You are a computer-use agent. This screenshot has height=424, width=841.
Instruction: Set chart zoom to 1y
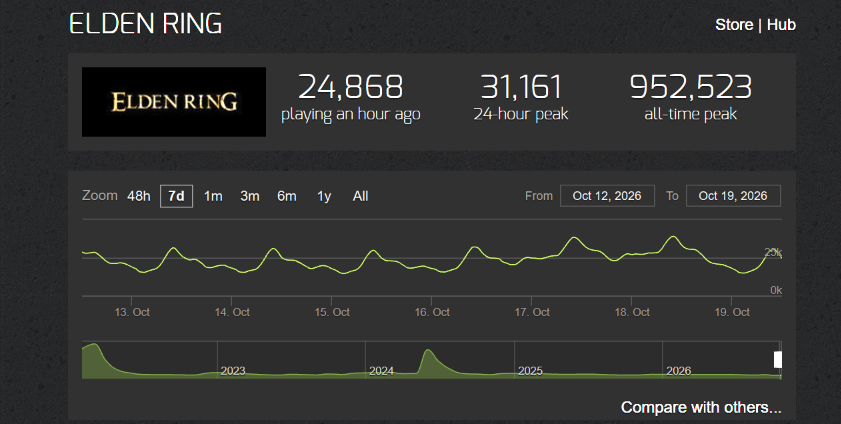click(x=324, y=196)
